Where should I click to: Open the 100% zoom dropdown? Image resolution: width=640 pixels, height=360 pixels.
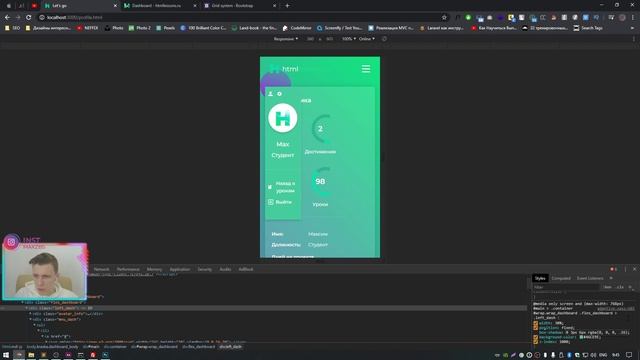tap(349, 39)
